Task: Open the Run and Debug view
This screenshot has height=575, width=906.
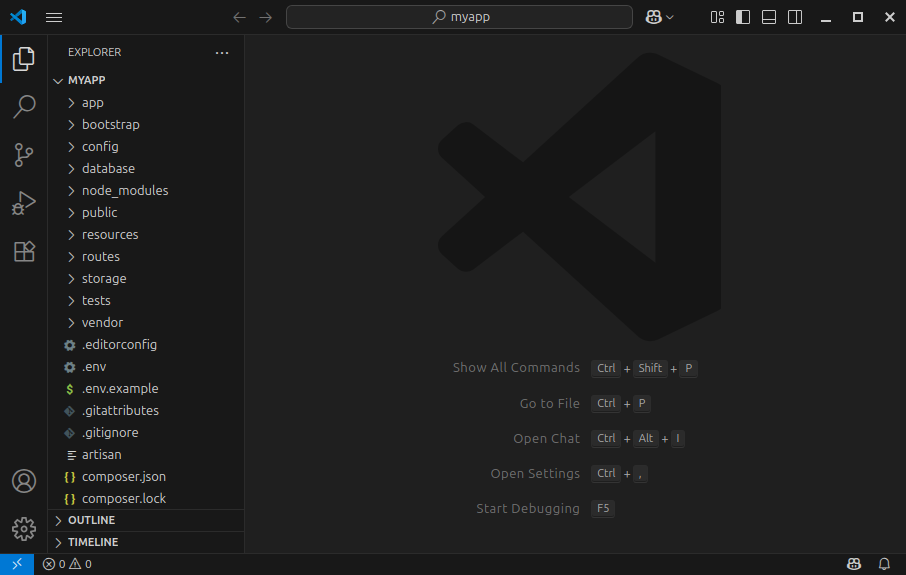Action: click(x=24, y=203)
